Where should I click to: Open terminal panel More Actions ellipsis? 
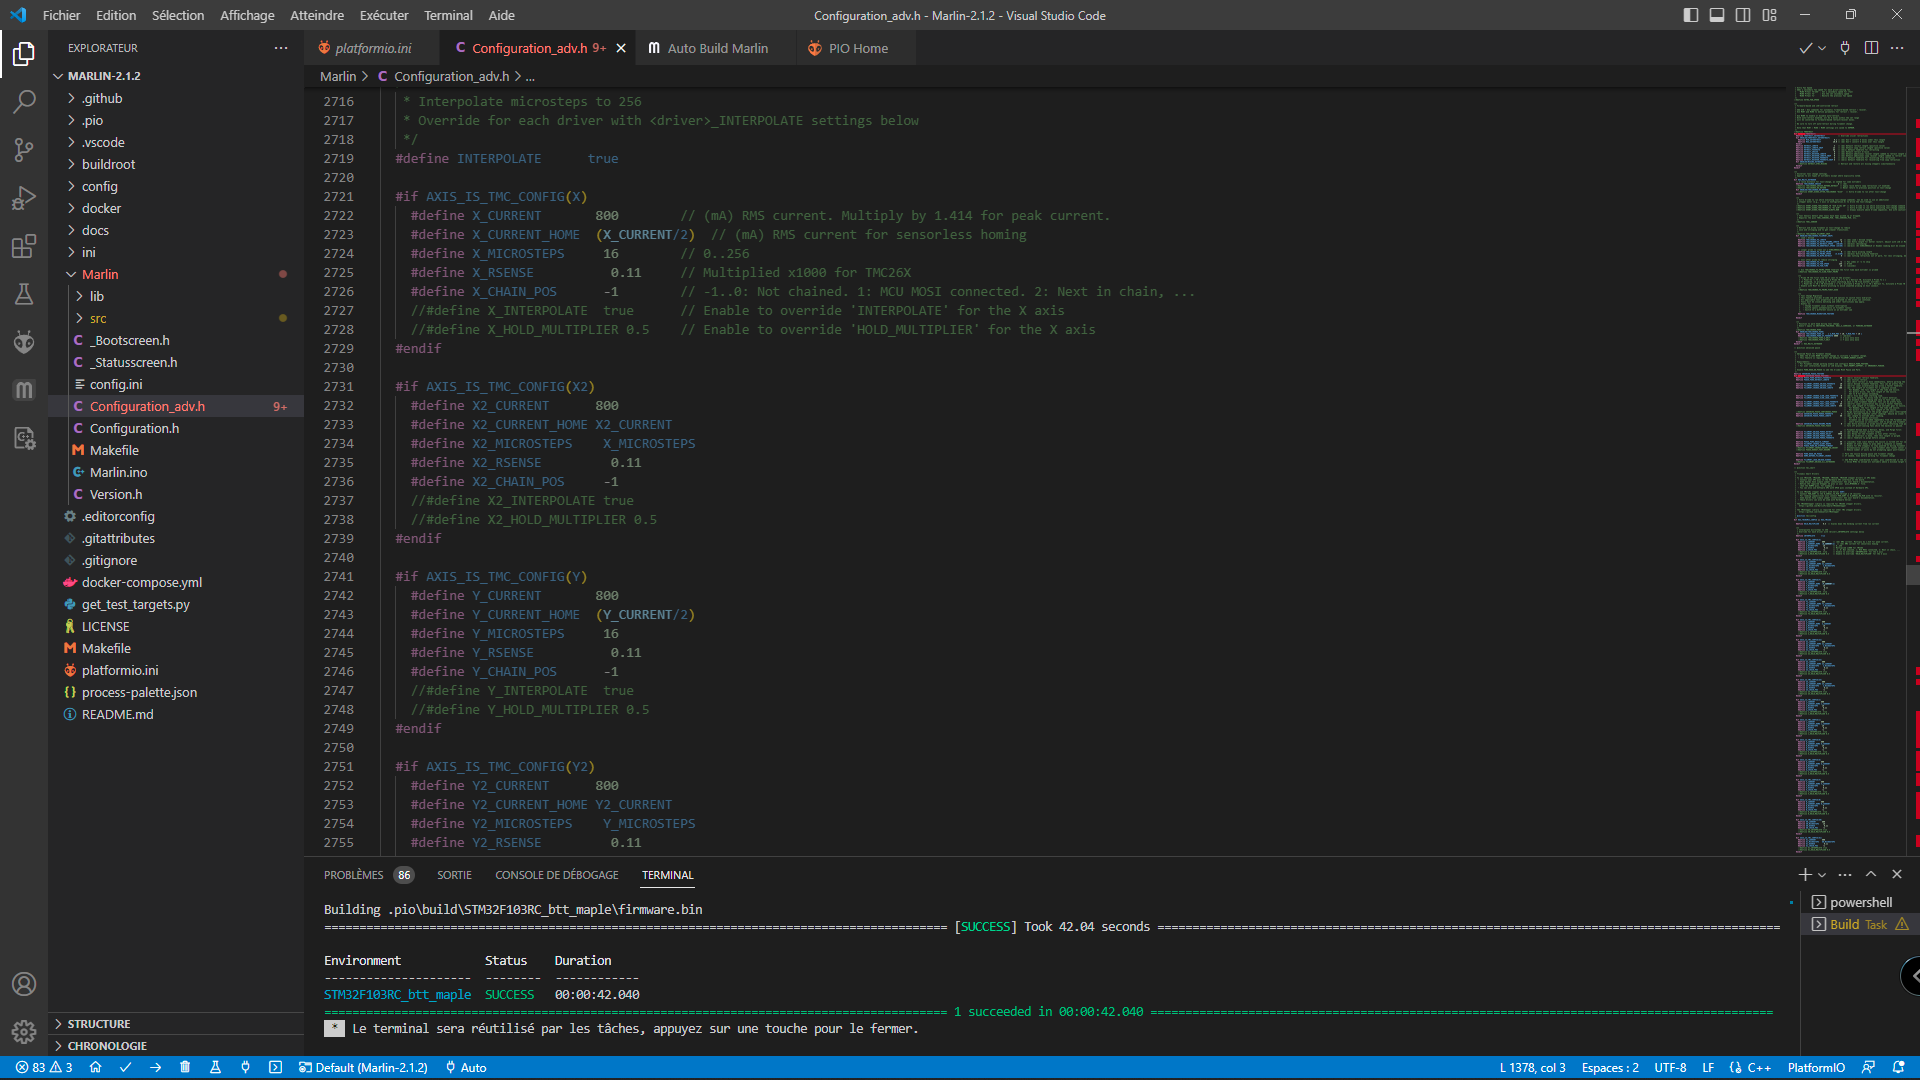coord(1845,874)
